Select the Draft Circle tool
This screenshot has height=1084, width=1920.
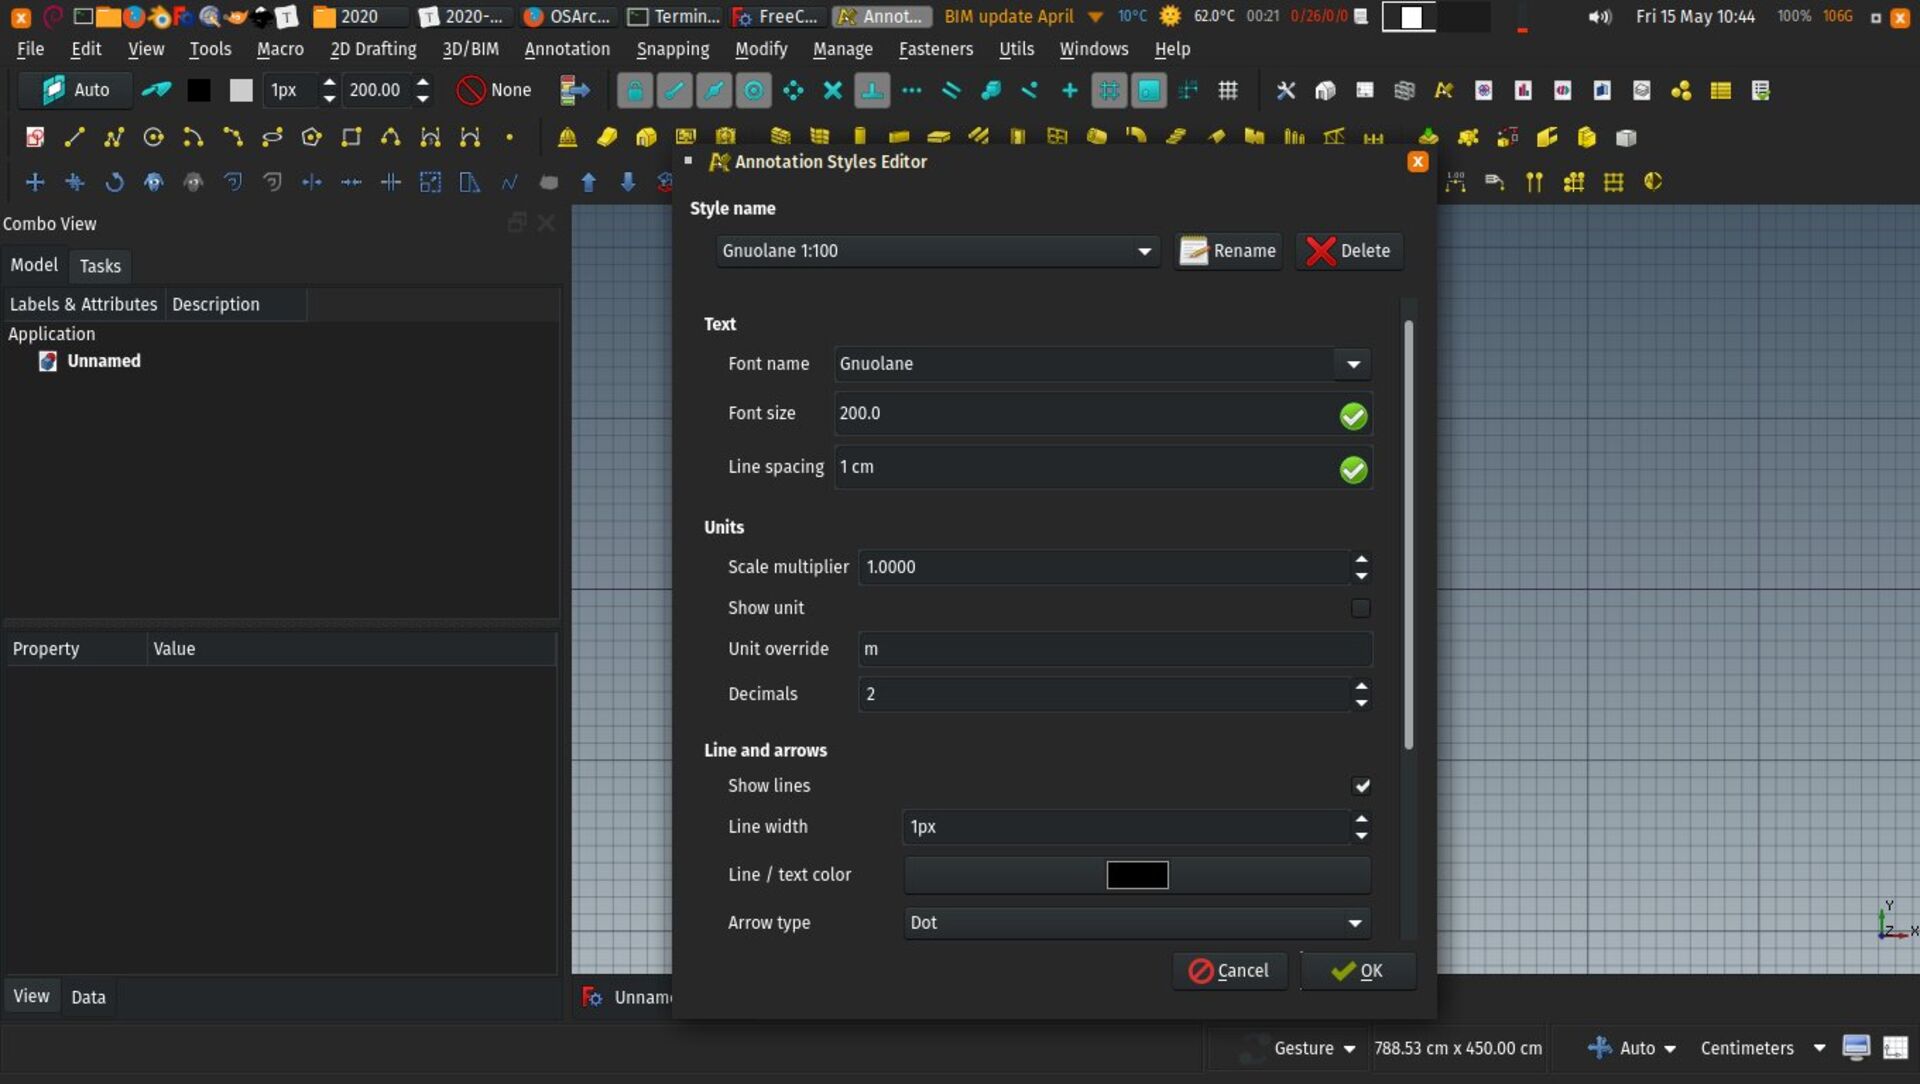click(153, 137)
